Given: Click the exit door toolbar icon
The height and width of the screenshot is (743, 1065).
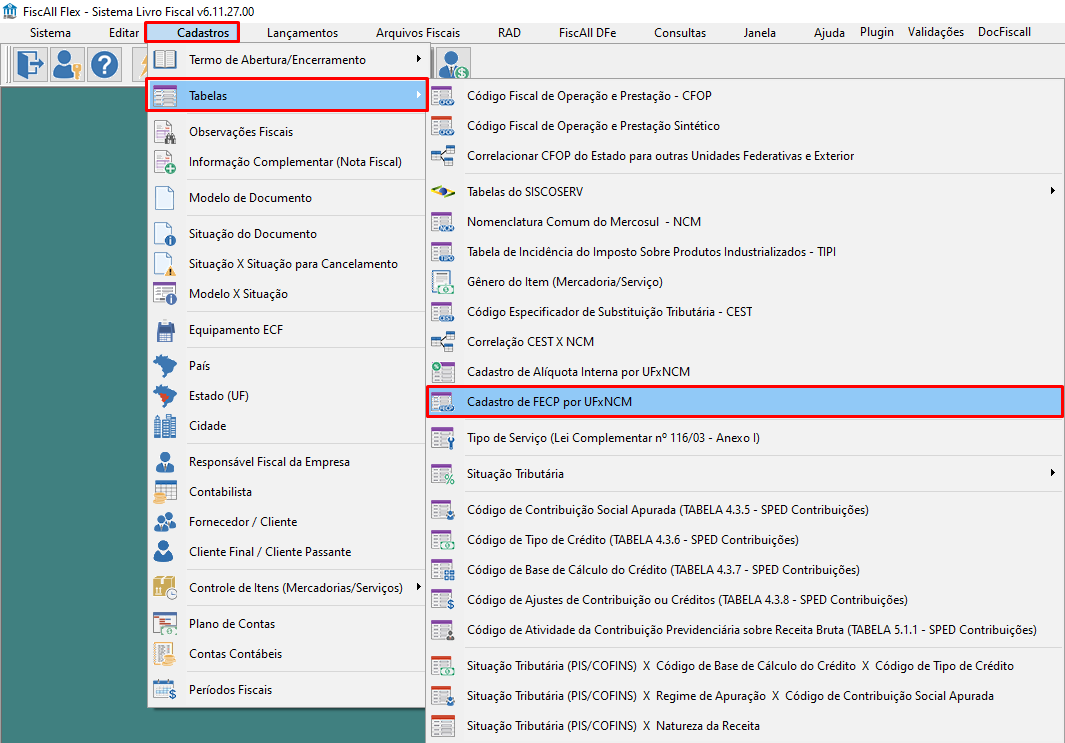Looking at the screenshot, I should pyautogui.click(x=31, y=65).
